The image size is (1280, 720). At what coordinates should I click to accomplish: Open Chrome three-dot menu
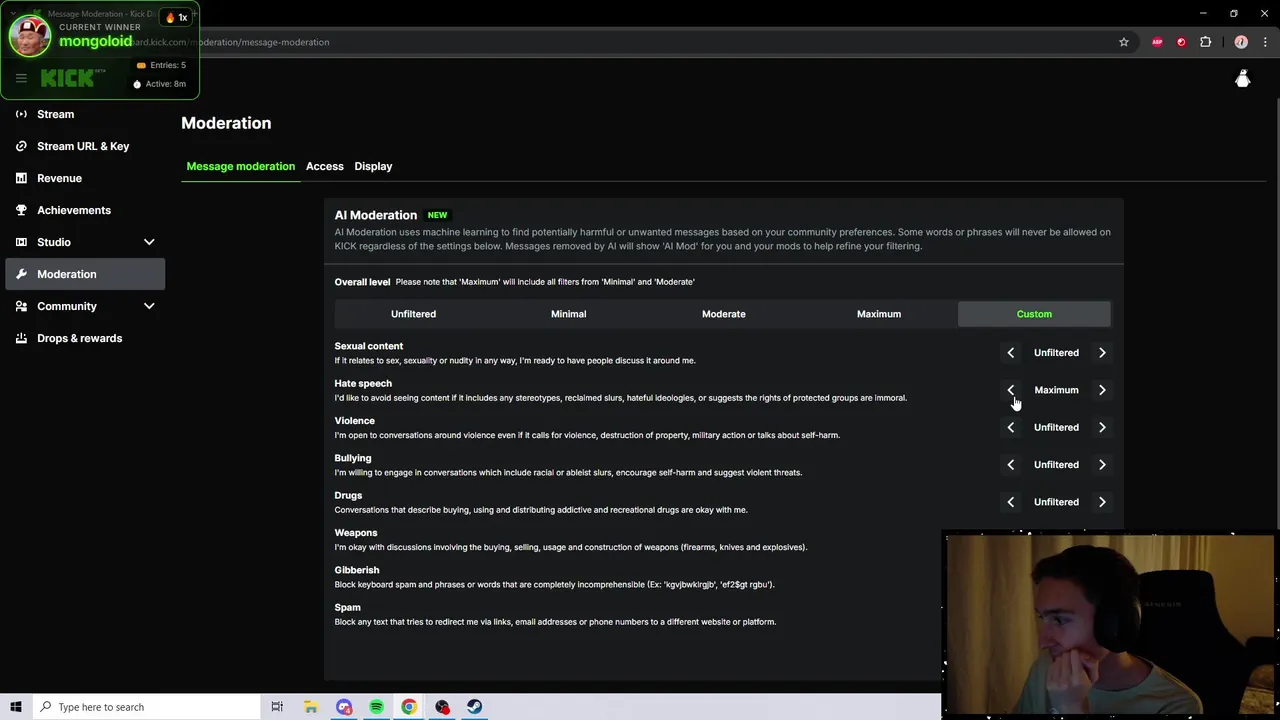(1265, 42)
